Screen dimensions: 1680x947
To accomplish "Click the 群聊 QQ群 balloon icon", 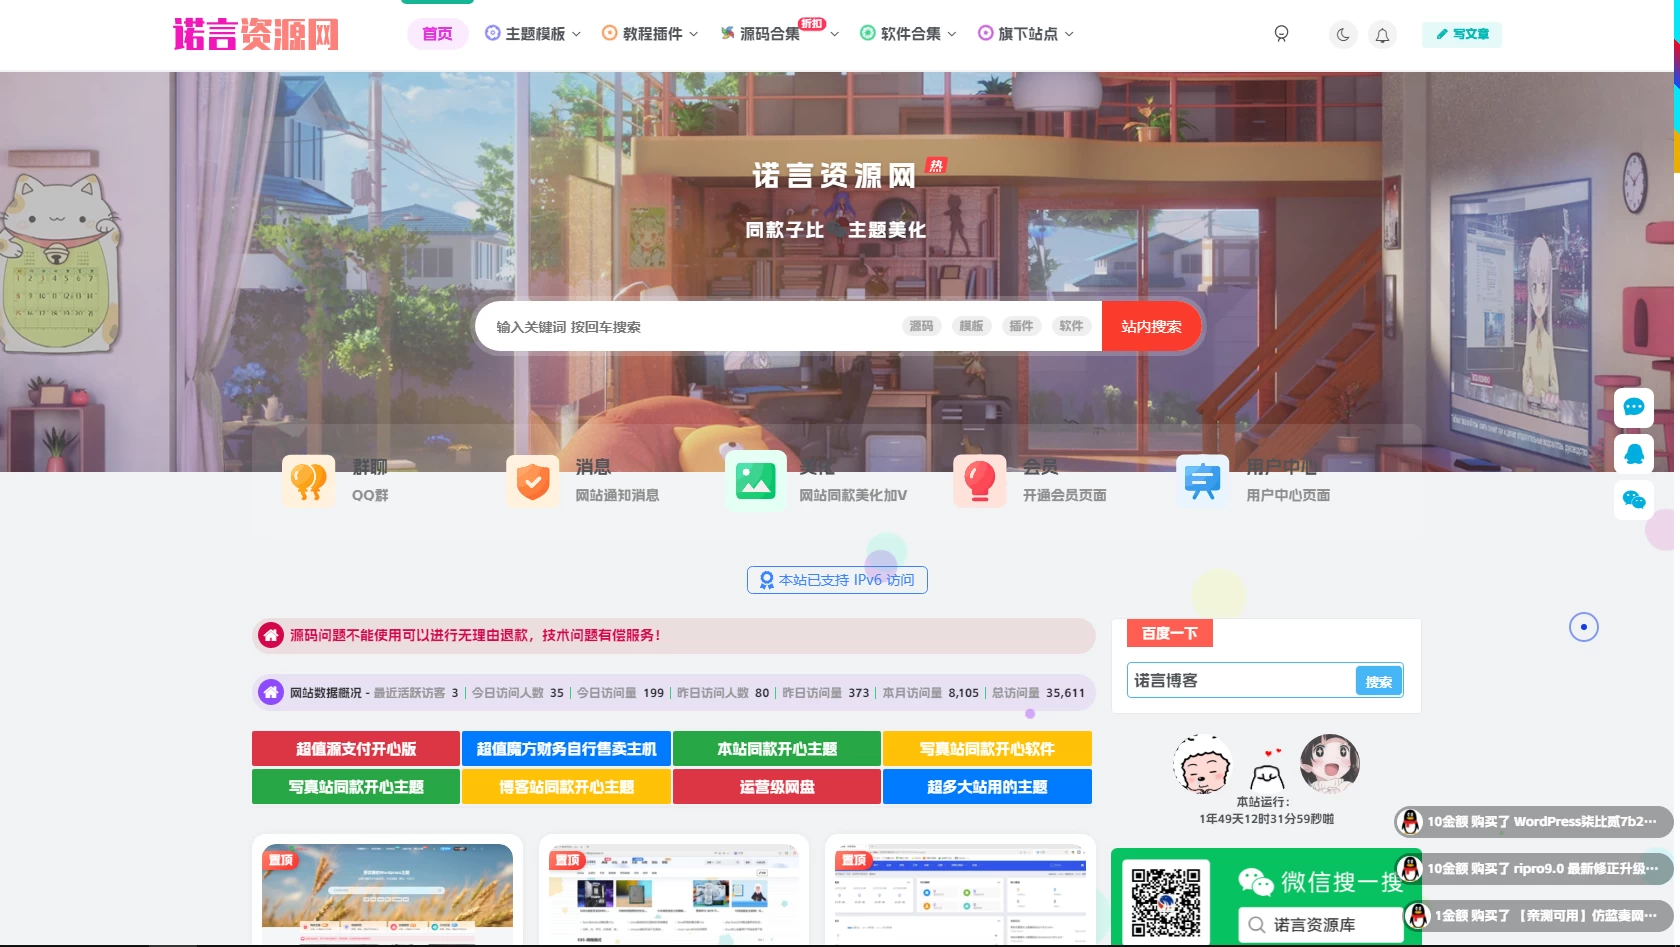I will point(308,481).
